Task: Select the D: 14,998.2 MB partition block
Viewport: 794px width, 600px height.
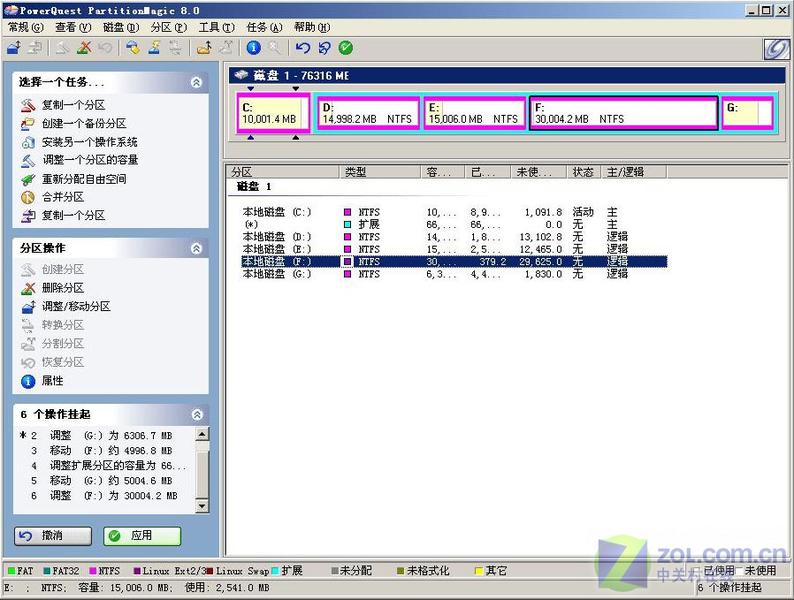Action: (x=368, y=113)
